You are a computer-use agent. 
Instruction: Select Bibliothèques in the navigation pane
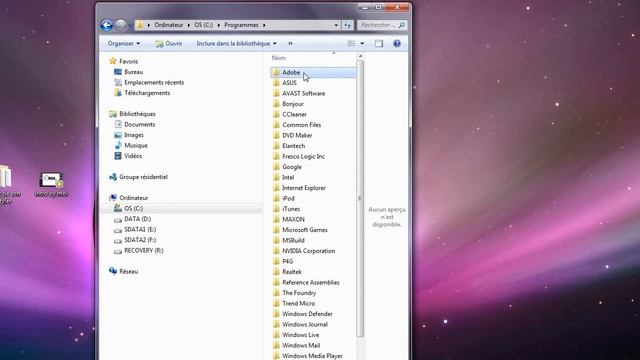pyautogui.click(x=137, y=114)
